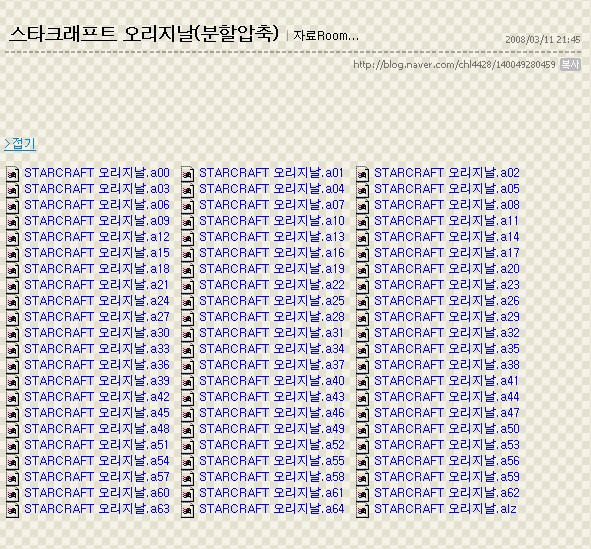
Task: Click file icon beside STARCRAFT 오리지날.a58
Action: (x=188, y=478)
